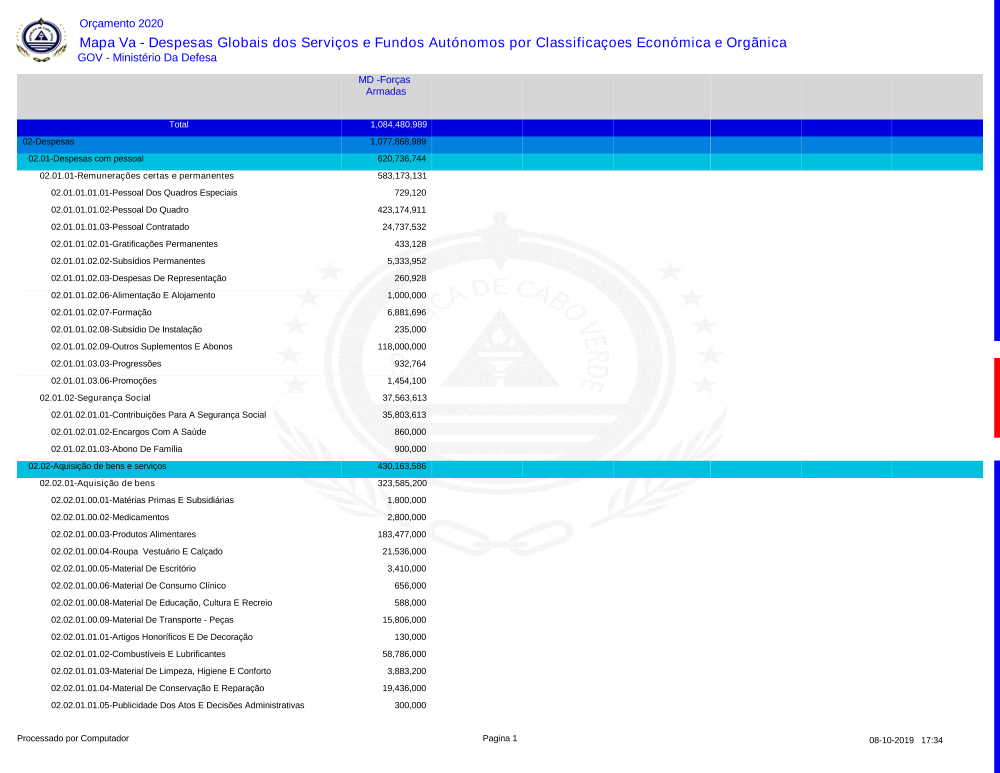Click '02.02-Aquisição de bens e serviços' row
The image size is (1000, 773).
(97, 466)
